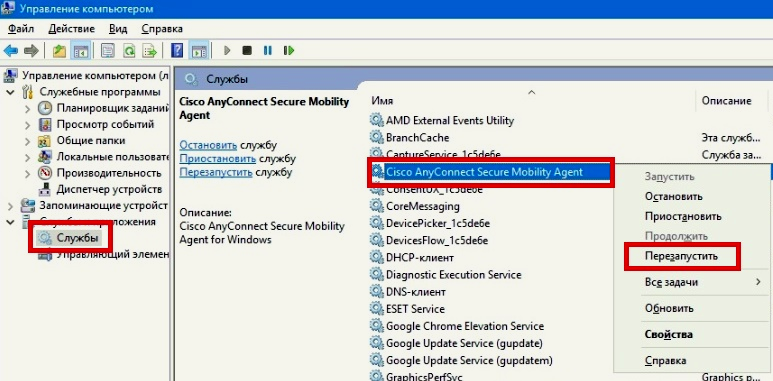
Task: Click the Forward arrow toolbar icon
Action: [31, 50]
